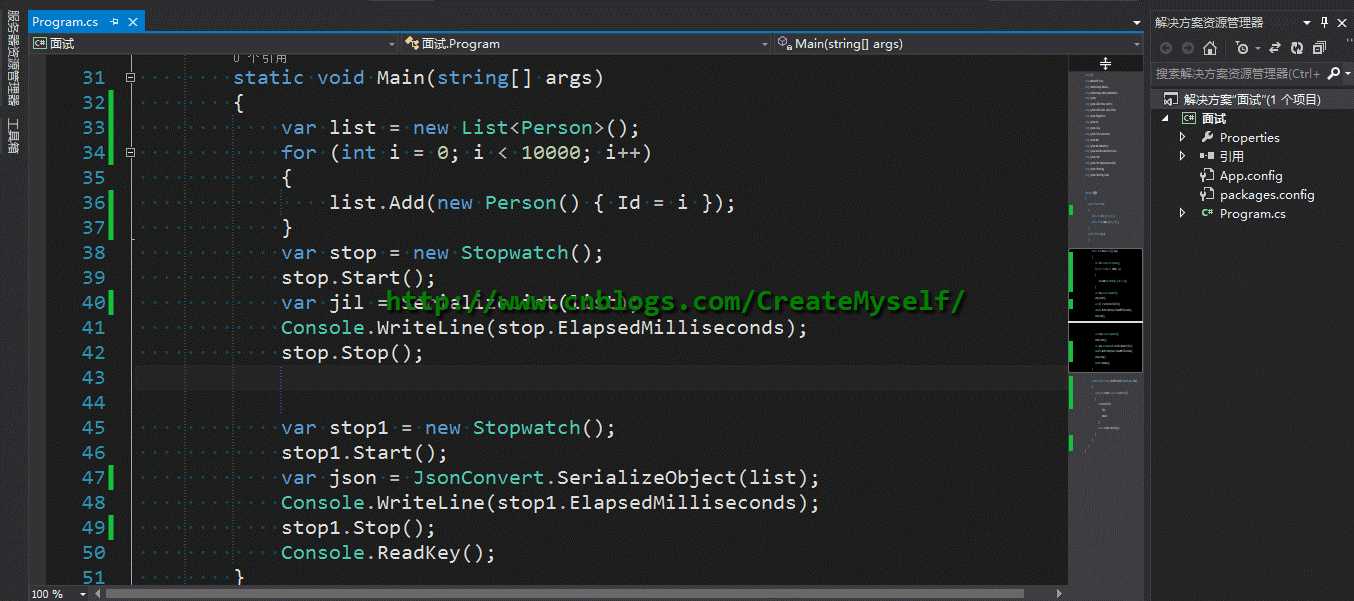
Task: Click the 'stop.Start();' line
Action: (x=358, y=277)
